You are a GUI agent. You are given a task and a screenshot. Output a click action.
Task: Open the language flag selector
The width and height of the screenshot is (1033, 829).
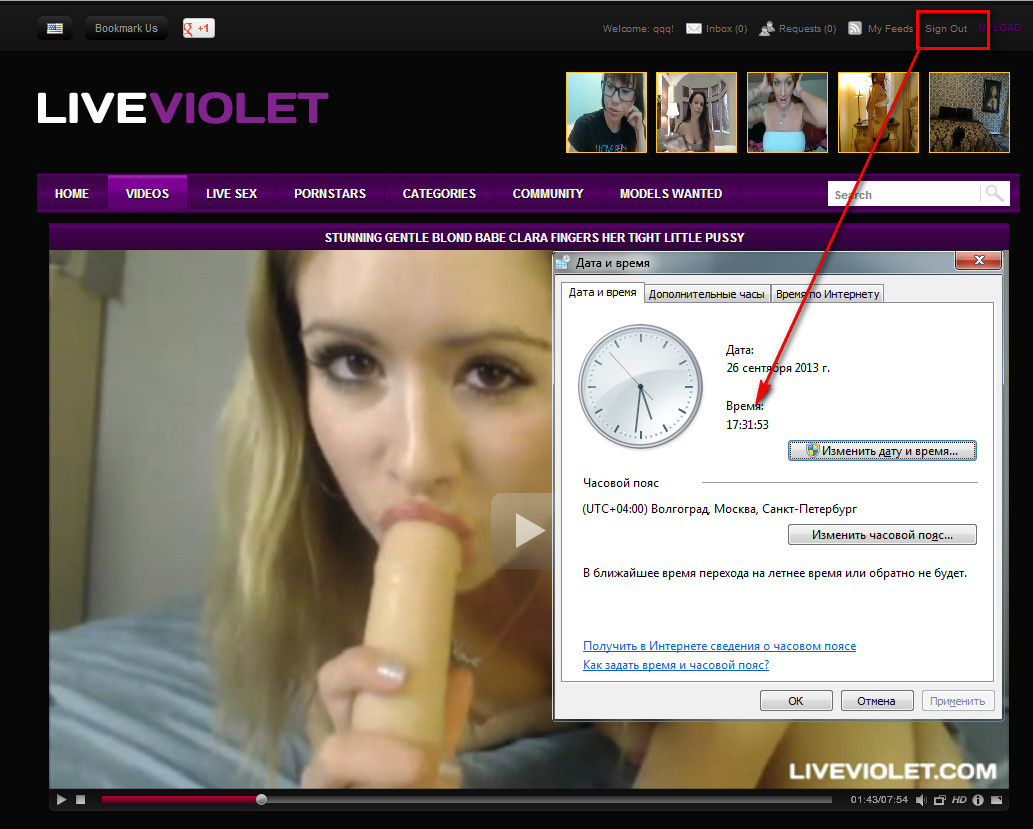(55, 28)
